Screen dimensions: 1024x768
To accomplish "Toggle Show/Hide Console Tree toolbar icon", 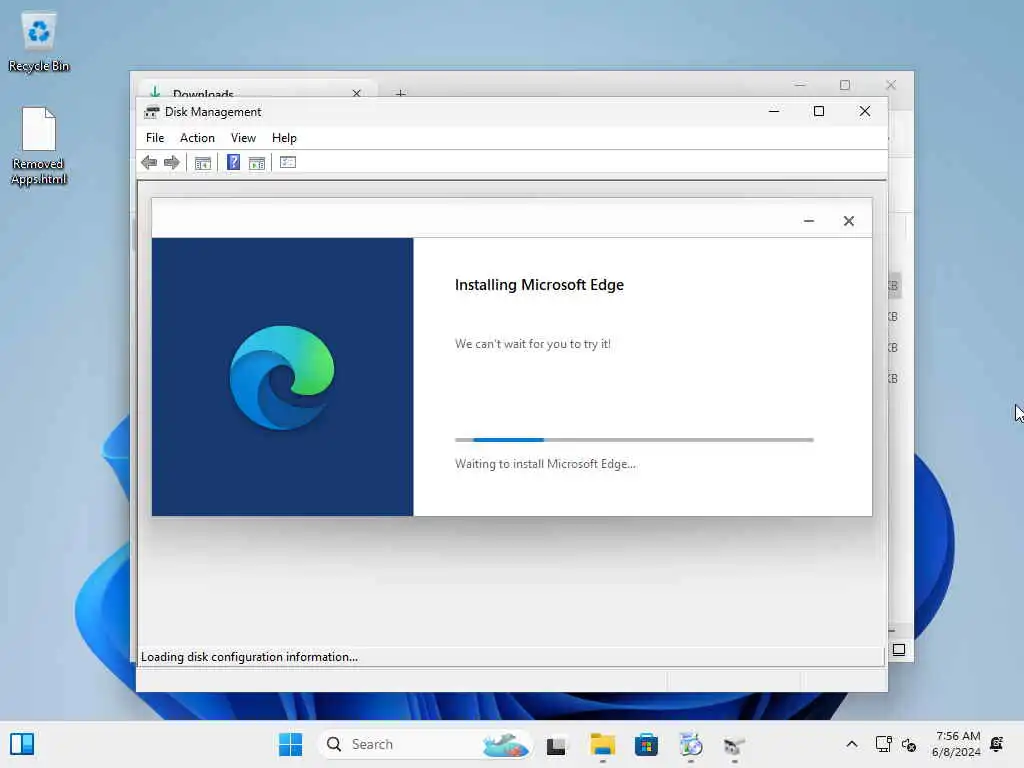I will tap(203, 163).
